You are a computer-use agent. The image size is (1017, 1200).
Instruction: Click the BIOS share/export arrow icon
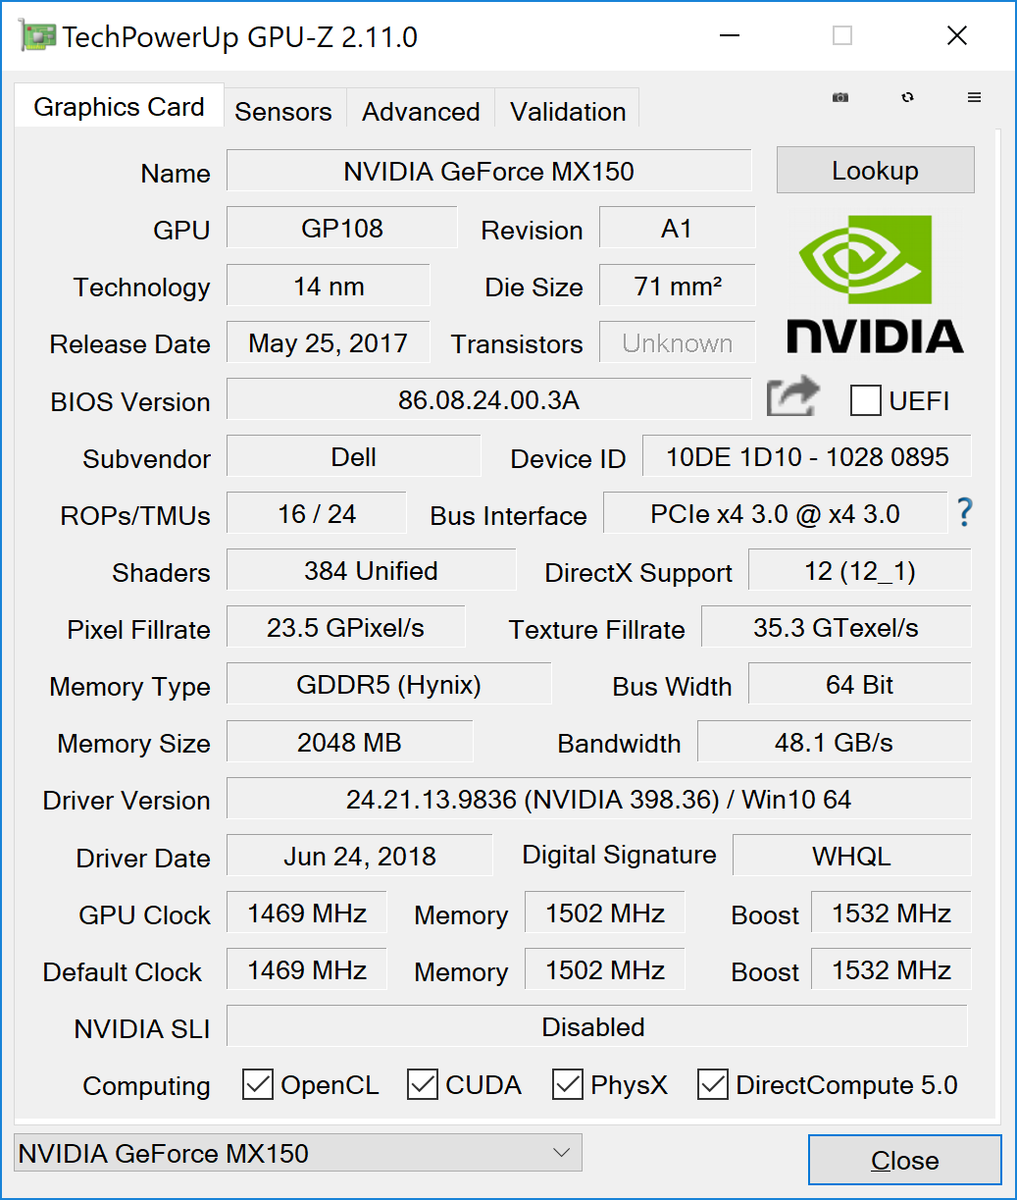click(792, 397)
